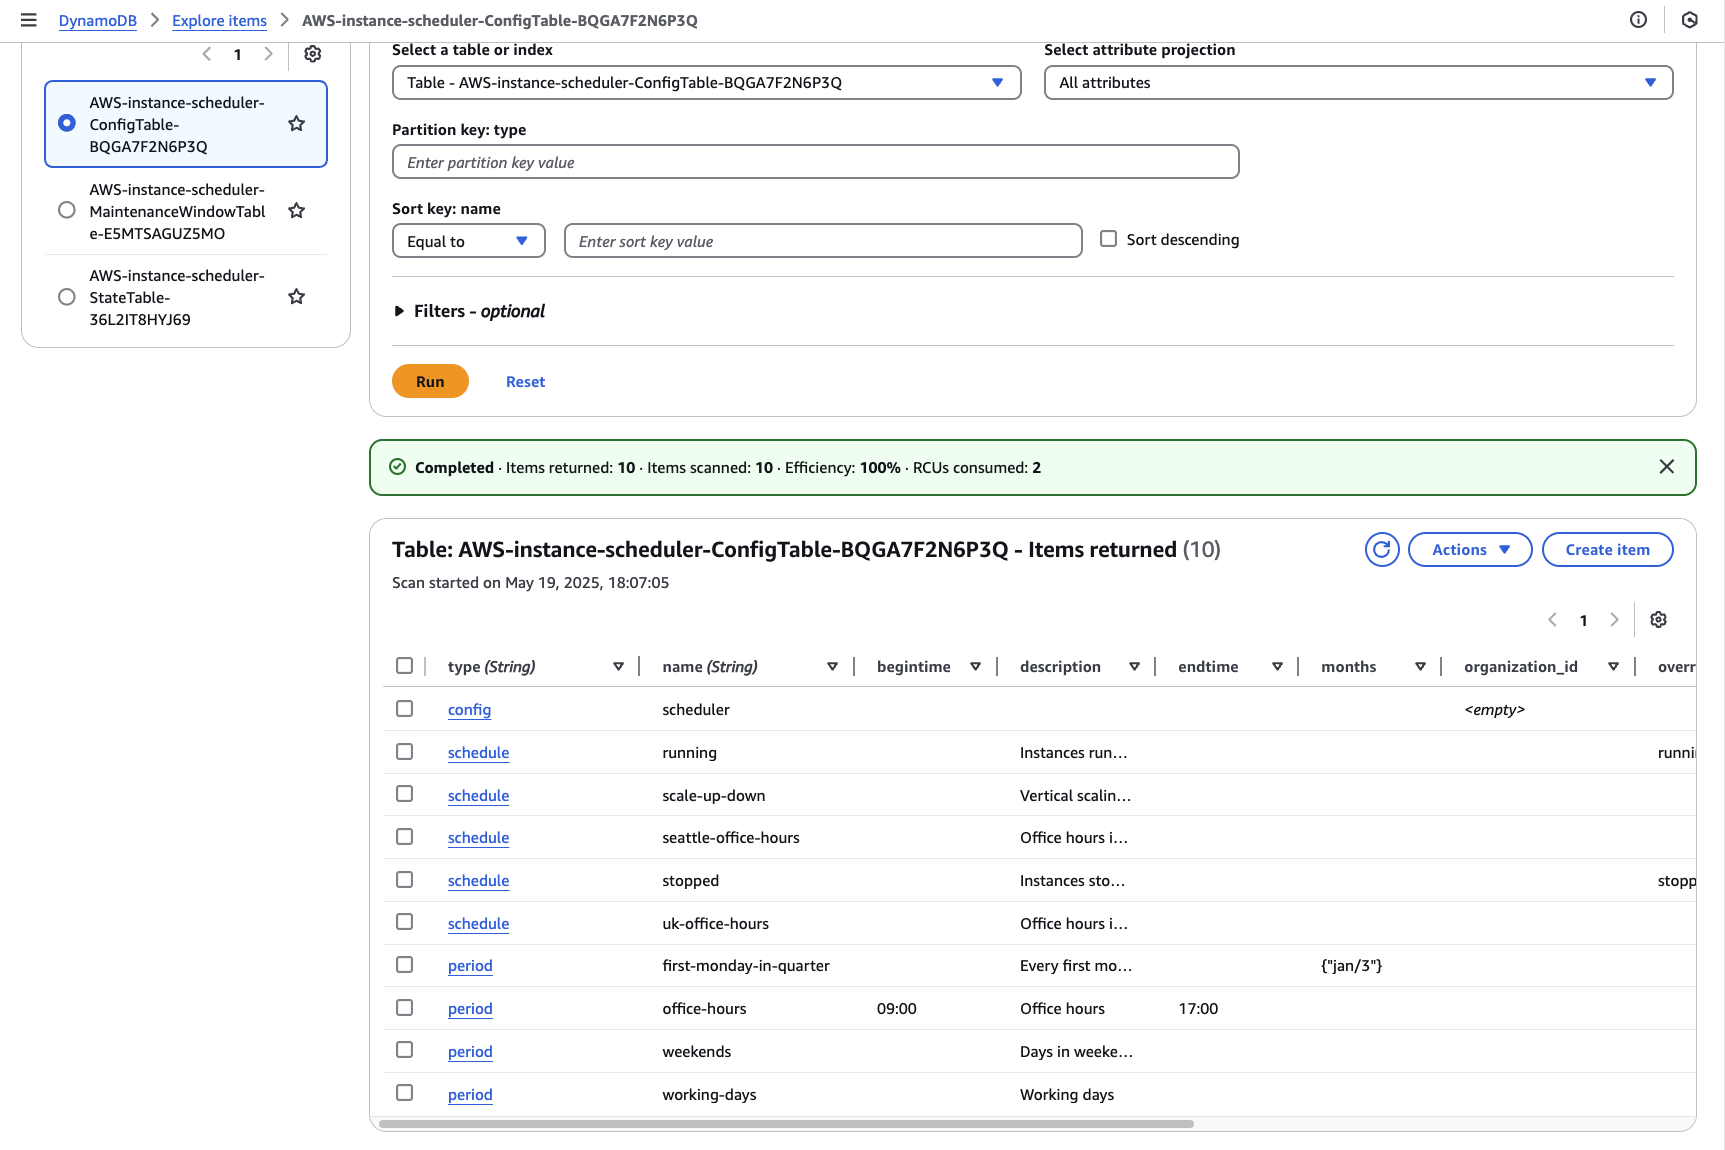Go to previous results page
This screenshot has width=1725, height=1150.
(1552, 620)
